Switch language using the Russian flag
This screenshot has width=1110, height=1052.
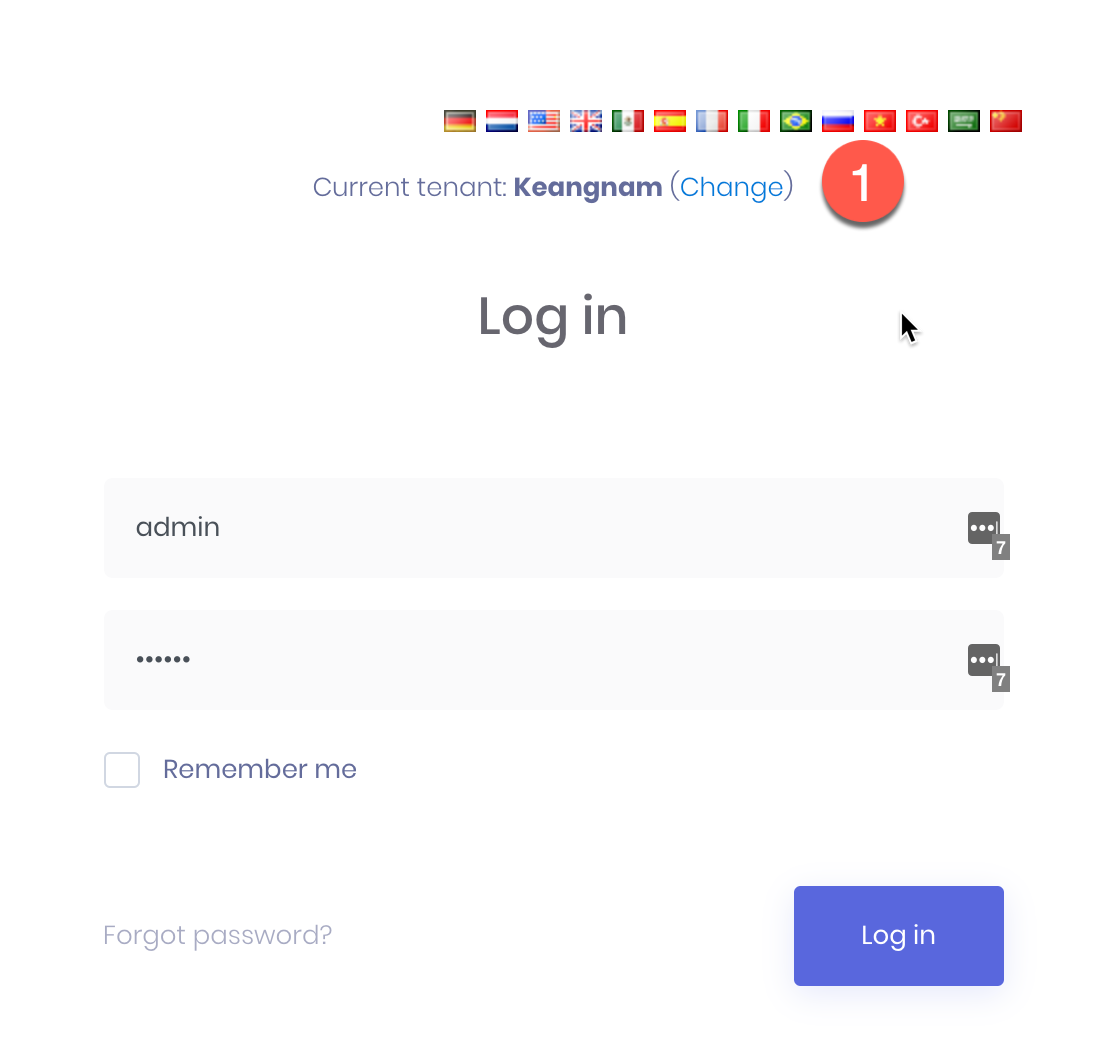pyautogui.click(x=838, y=121)
